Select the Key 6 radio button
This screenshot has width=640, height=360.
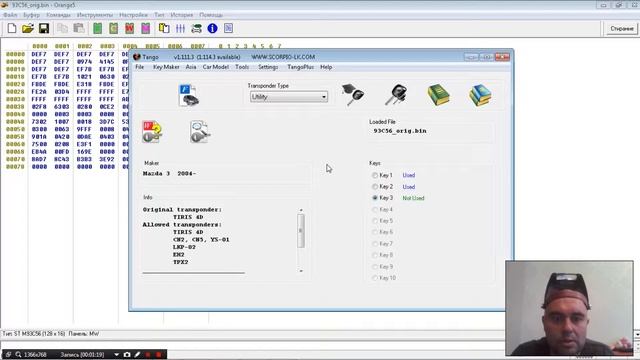click(375, 232)
